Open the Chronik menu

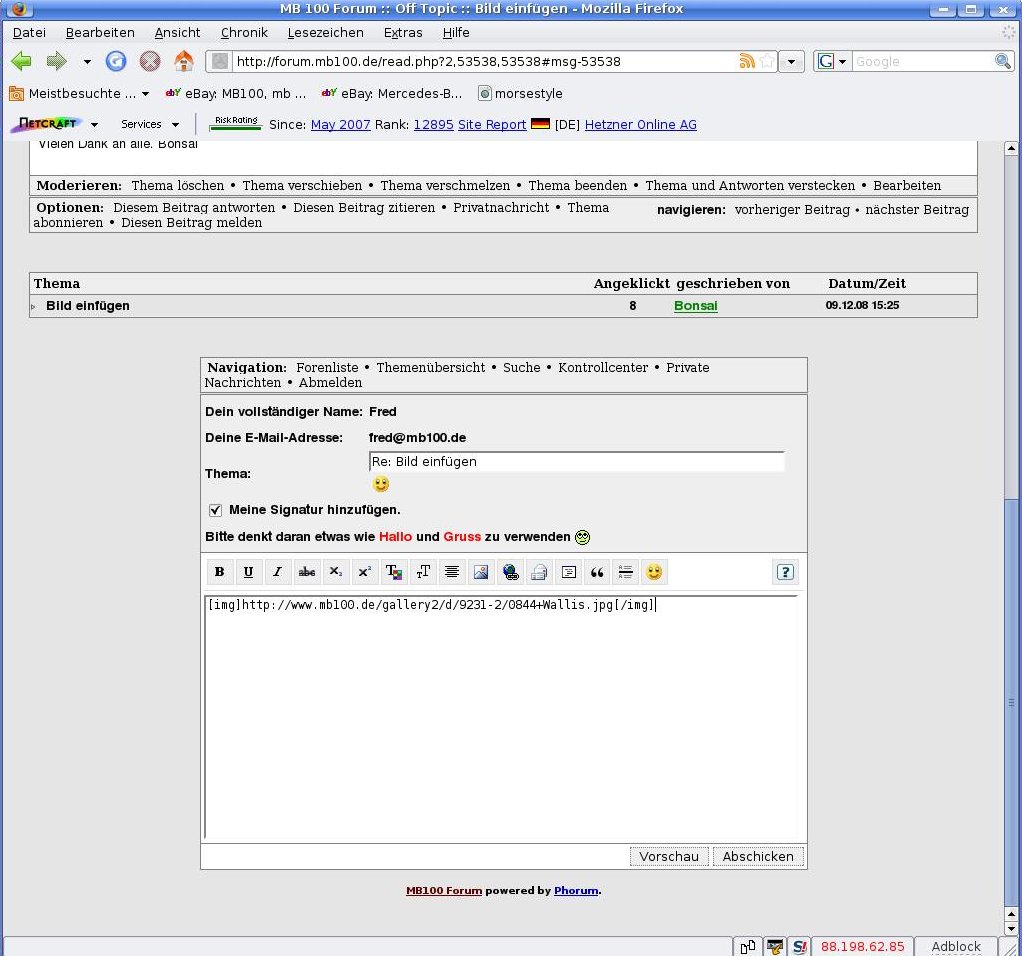coord(244,32)
